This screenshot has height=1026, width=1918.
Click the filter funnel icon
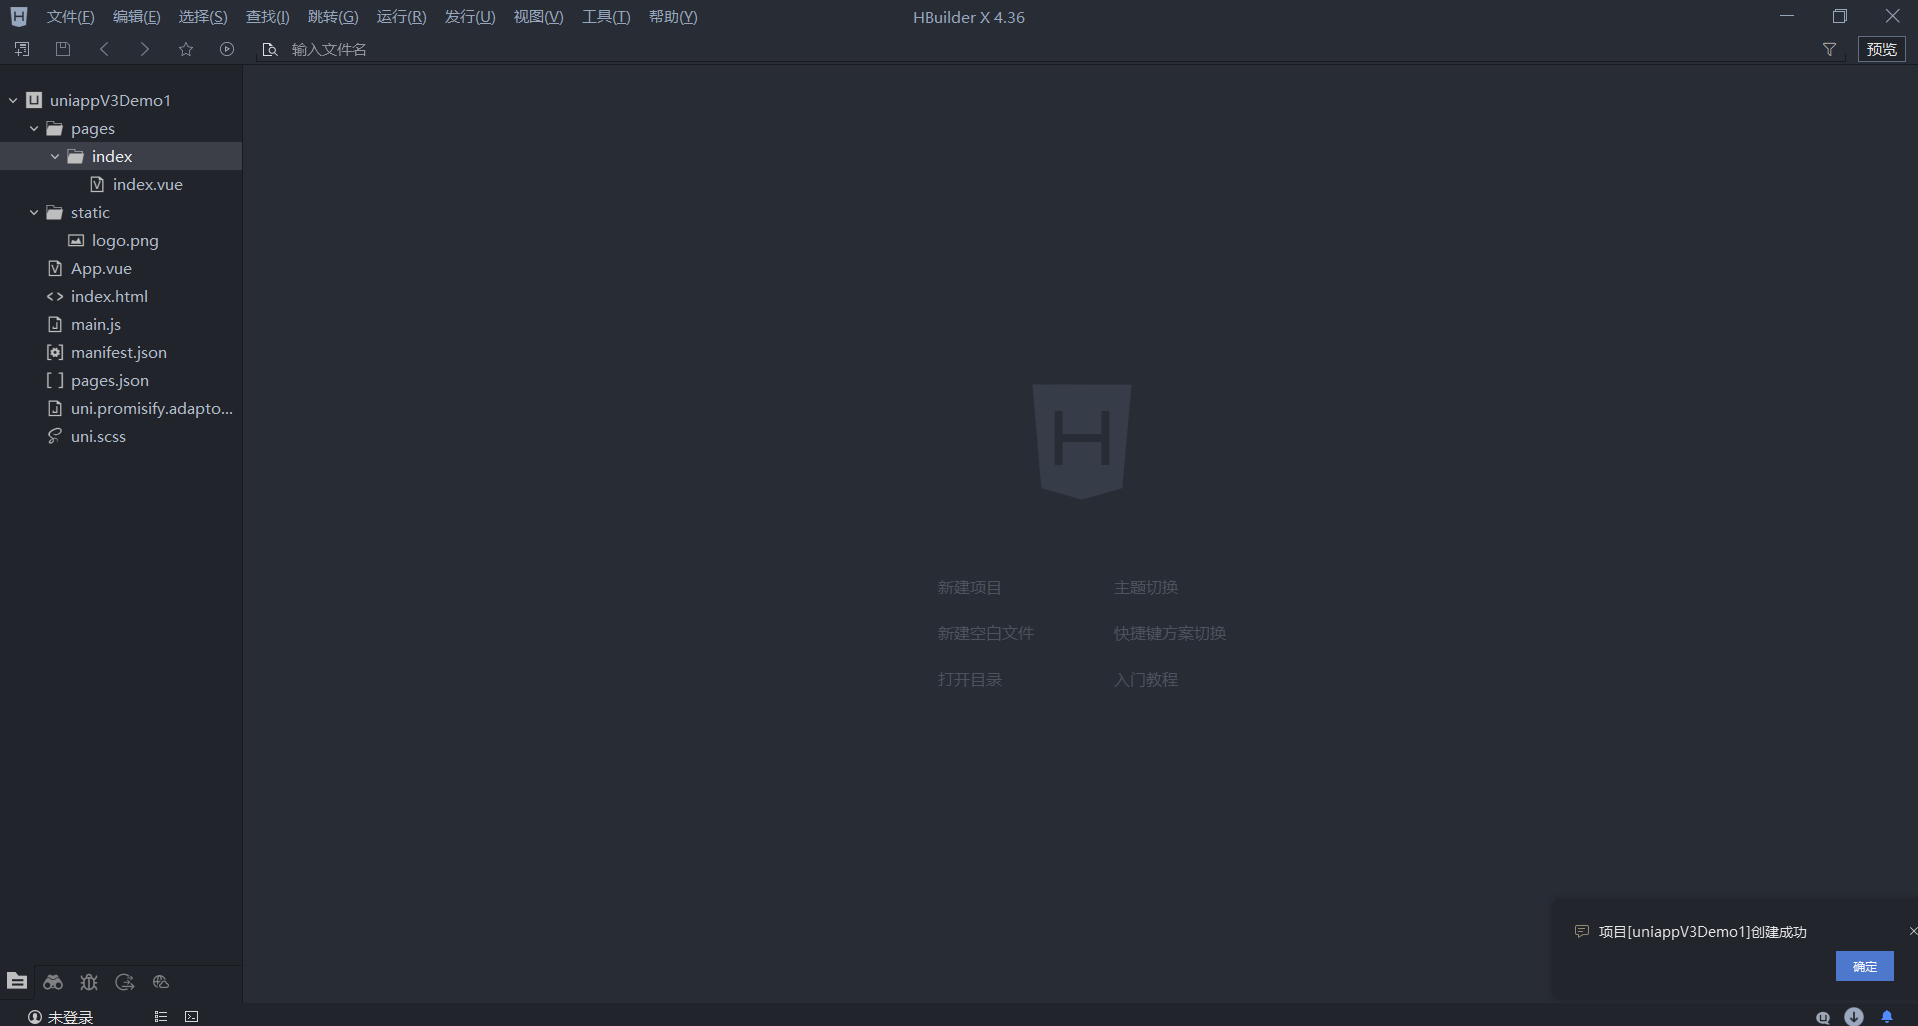click(1829, 49)
